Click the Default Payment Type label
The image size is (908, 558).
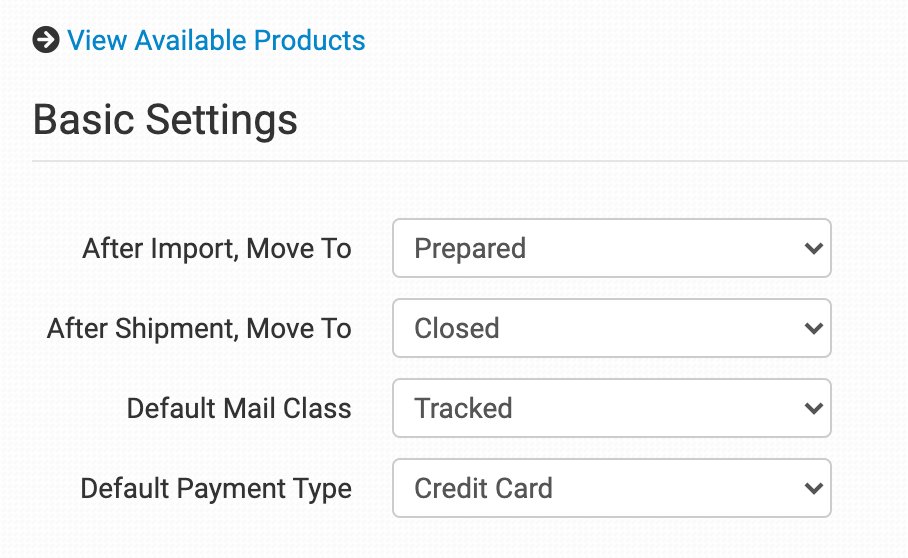pos(216,488)
